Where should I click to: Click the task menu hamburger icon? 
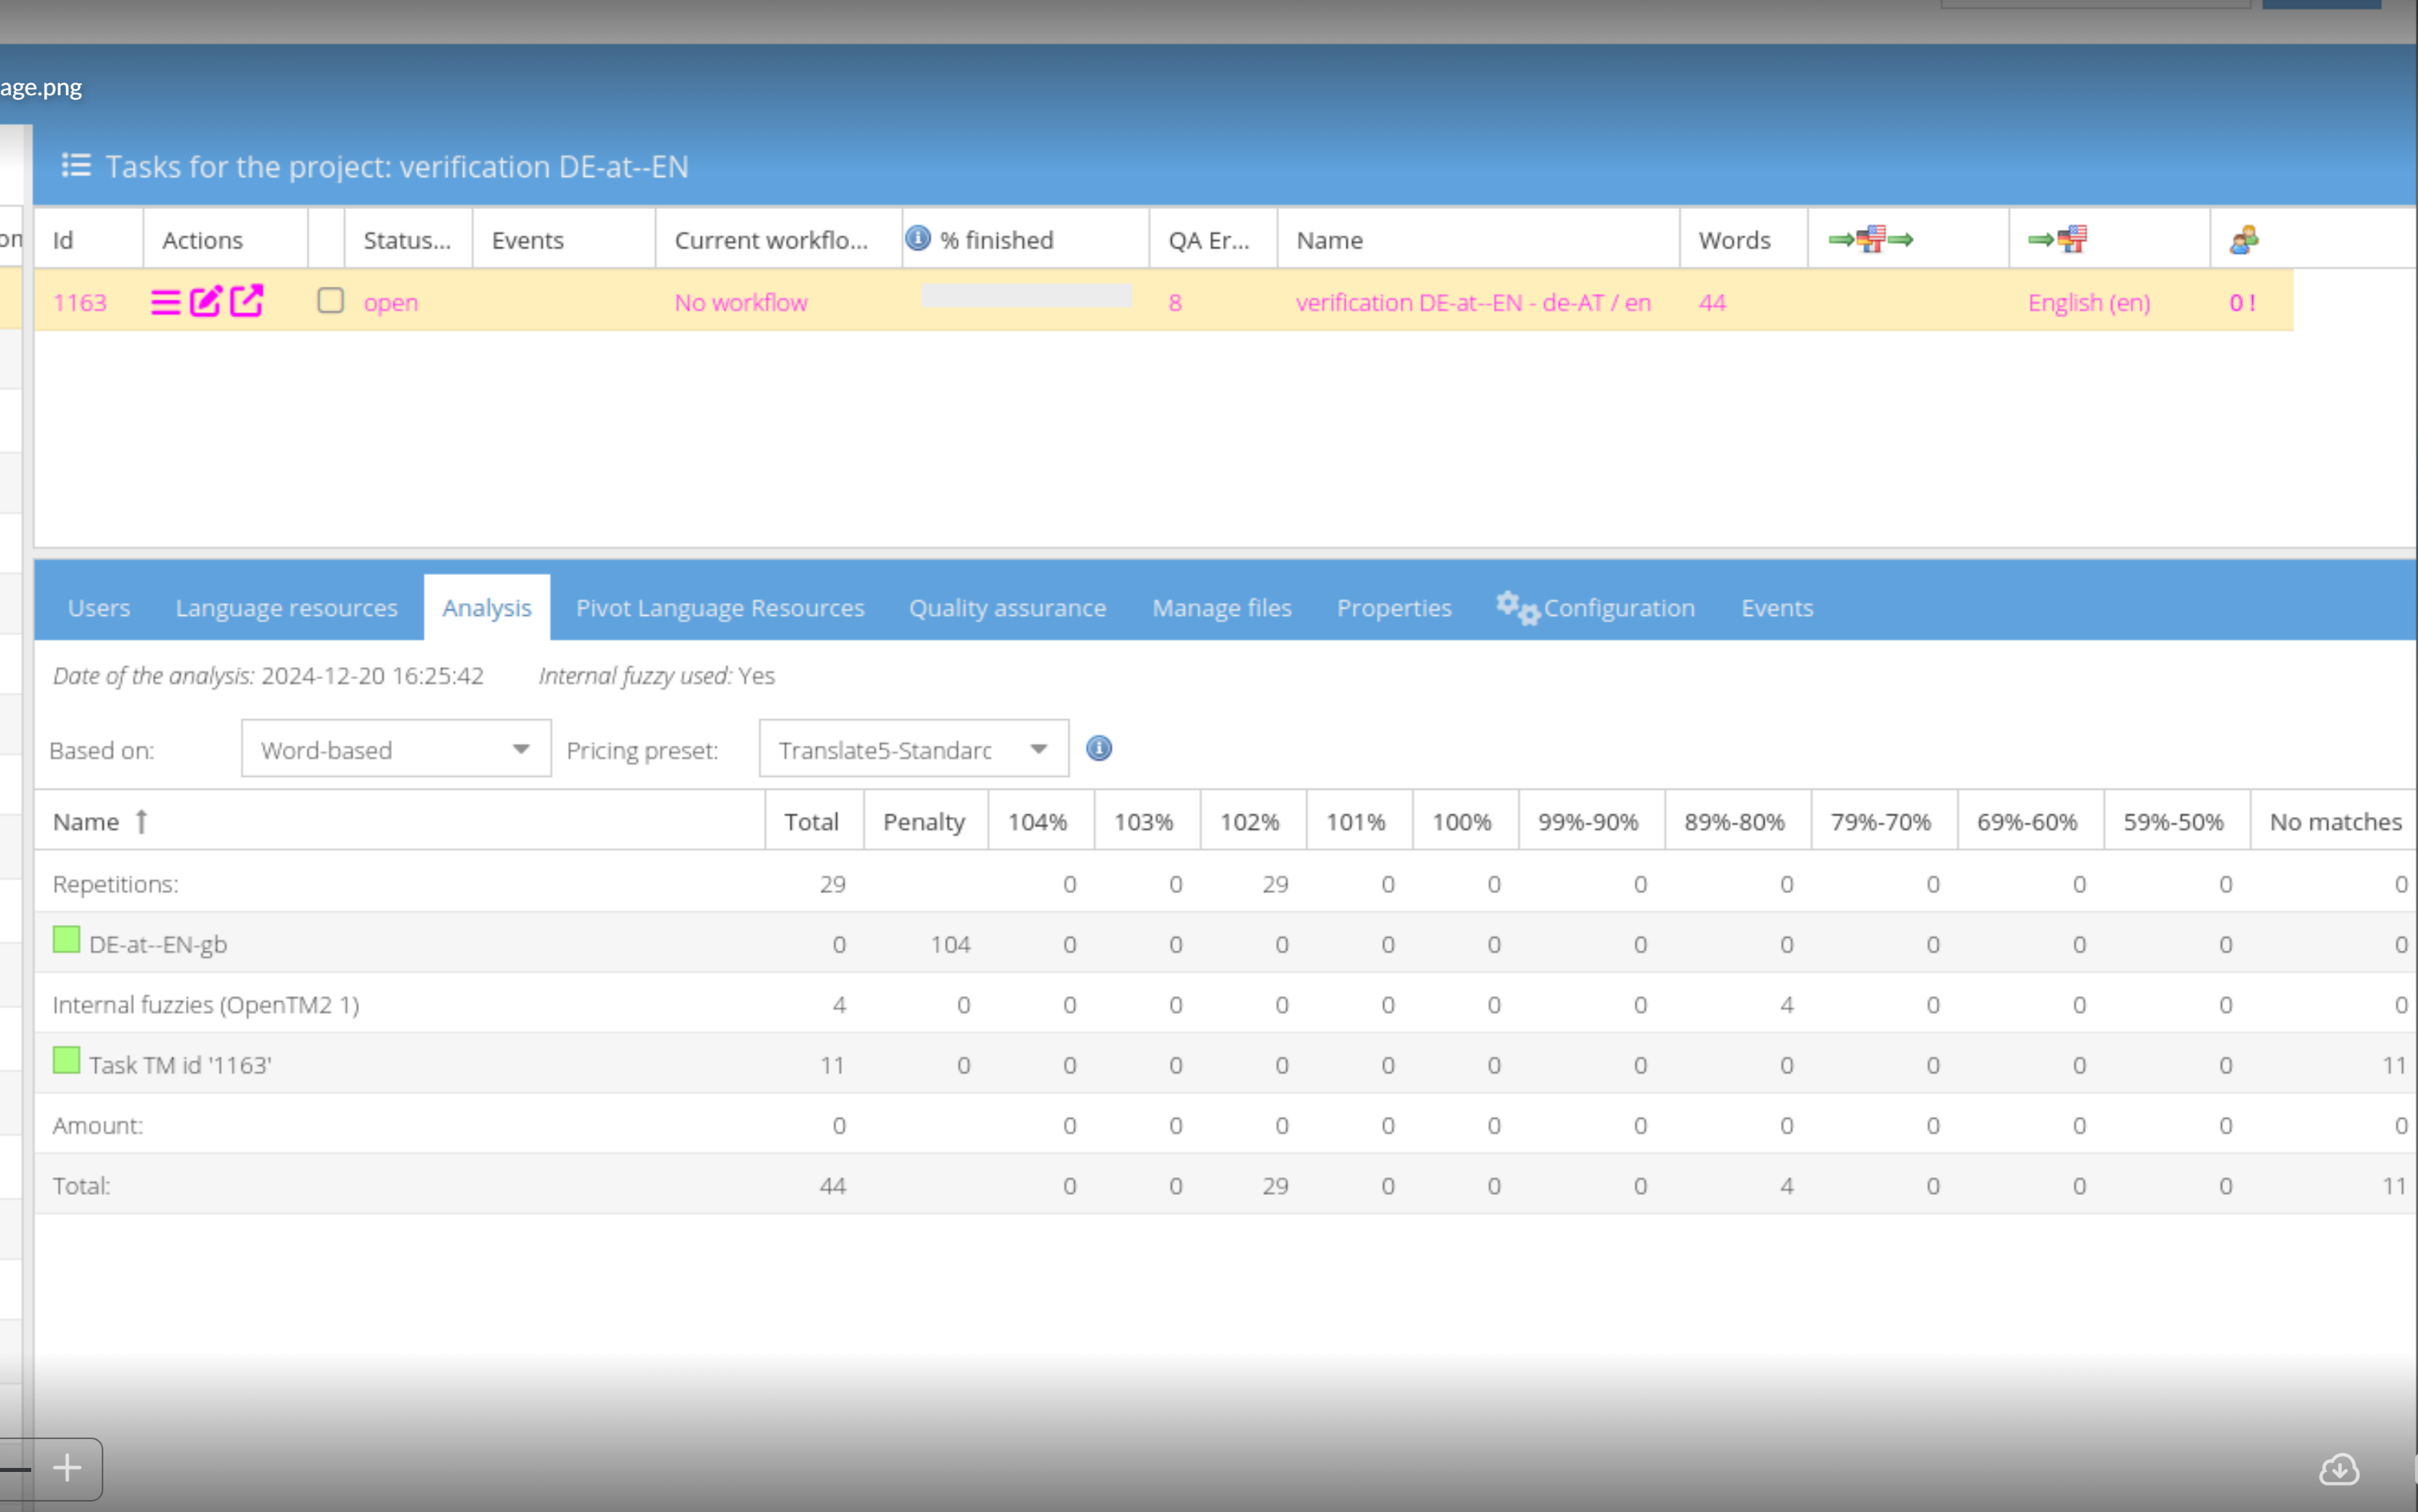[x=165, y=302]
